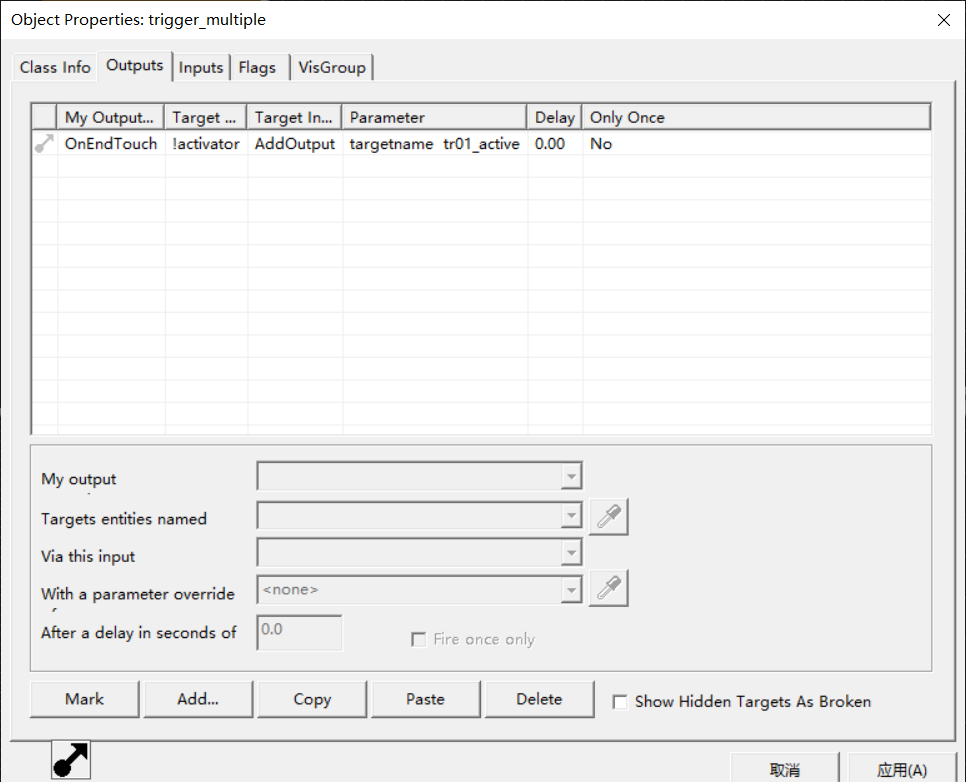Click the Copy button
Screen dimensions: 966x782
(312, 699)
